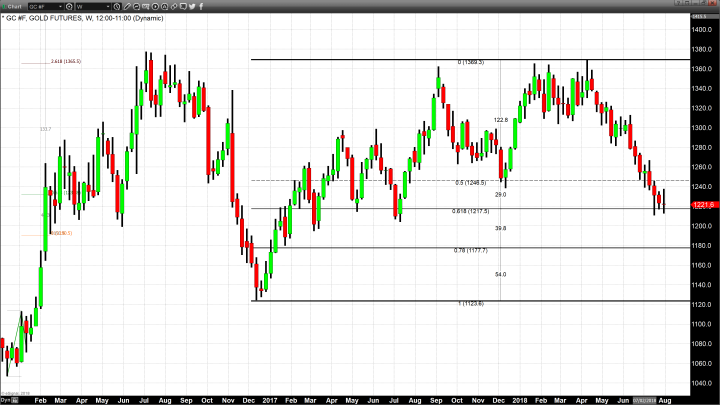Click the round comment bubble icon
The width and height of the screenshot is (720, 405).
[x=136, y=6]
